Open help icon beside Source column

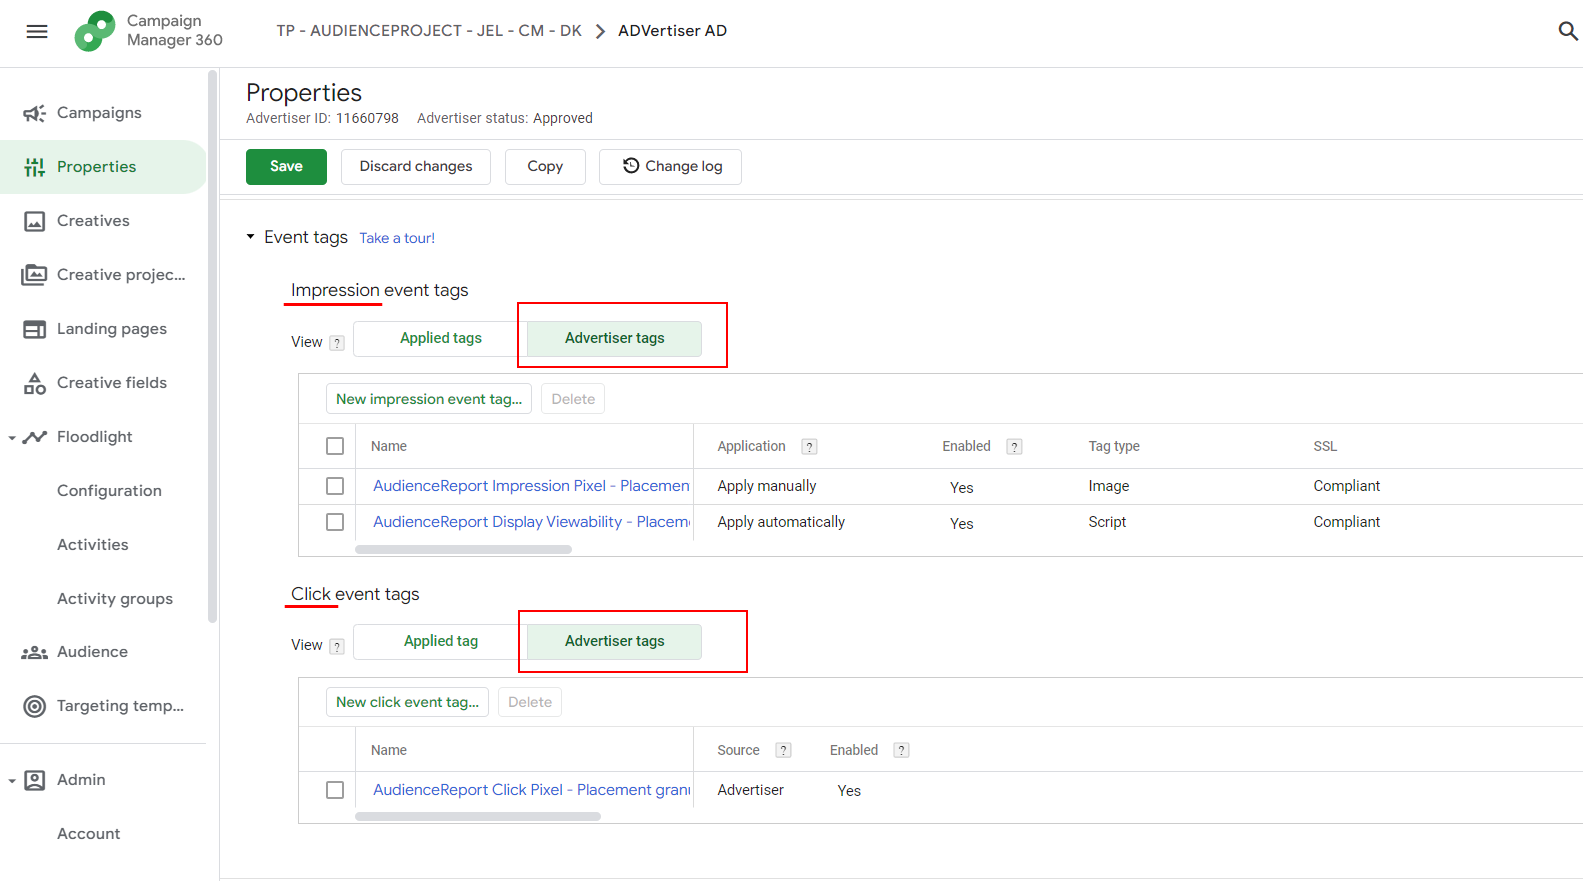[784, 750]
